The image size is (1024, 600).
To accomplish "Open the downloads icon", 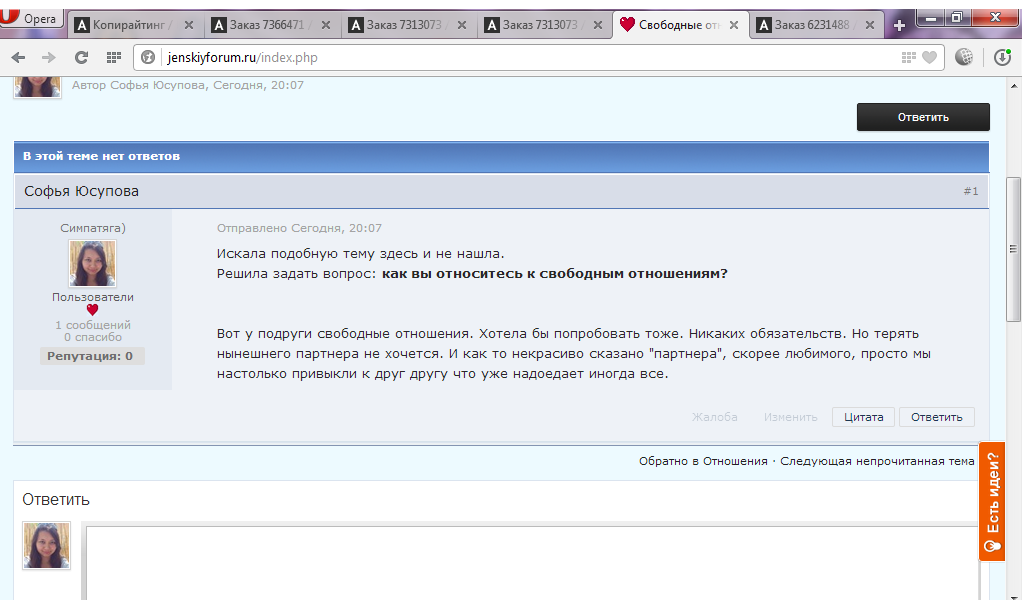I will point(1002,57).
